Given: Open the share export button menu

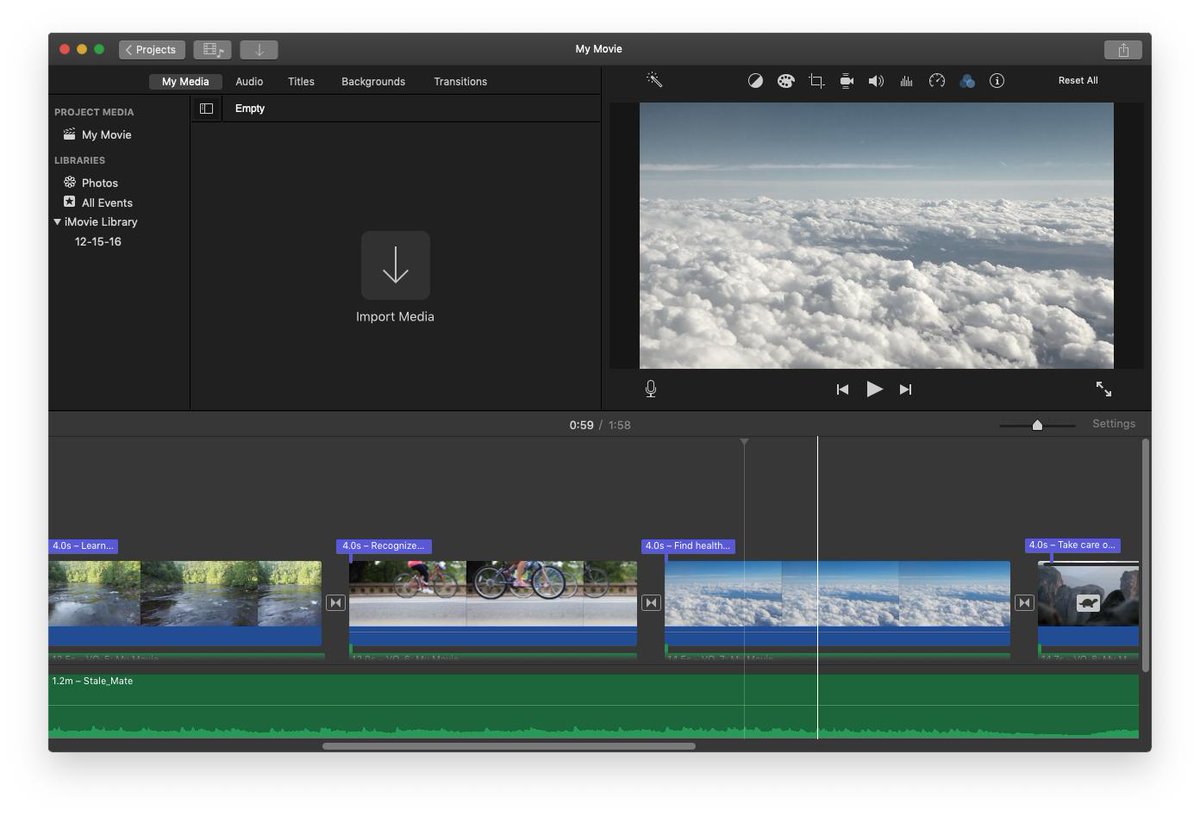Looking at the screenshot, I should pos(1123,50).
